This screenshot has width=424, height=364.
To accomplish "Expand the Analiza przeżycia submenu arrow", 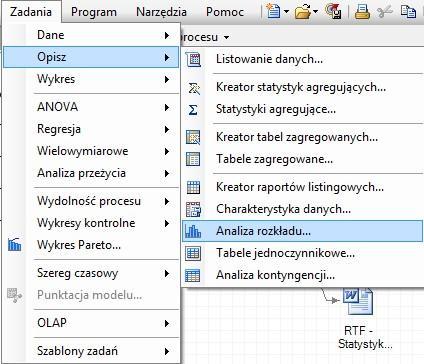I will (x=167, y=173).
